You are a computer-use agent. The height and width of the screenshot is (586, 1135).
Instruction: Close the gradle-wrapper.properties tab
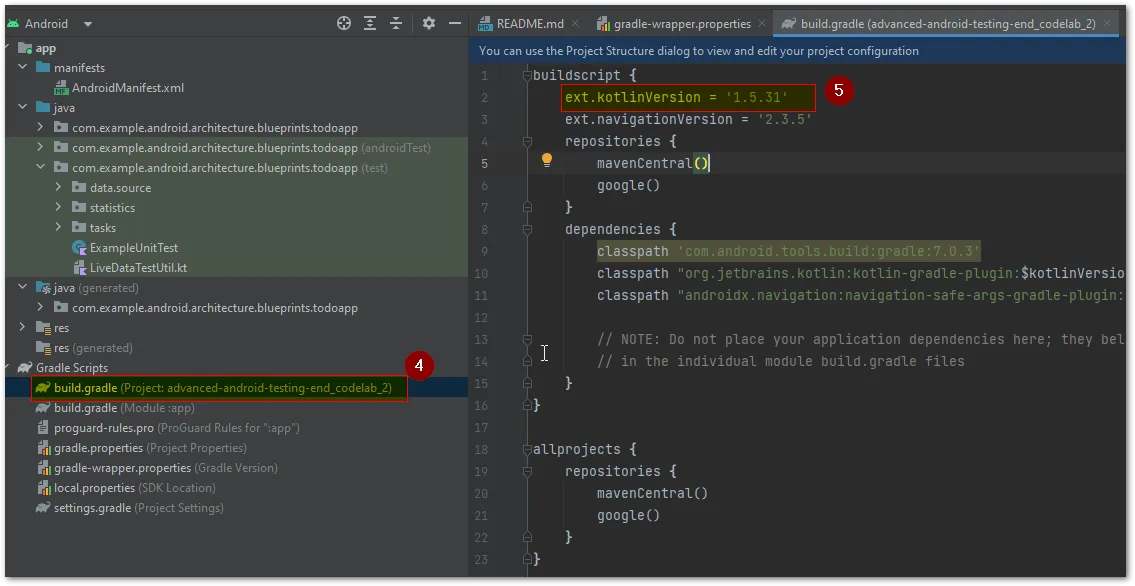coord(762,24)
